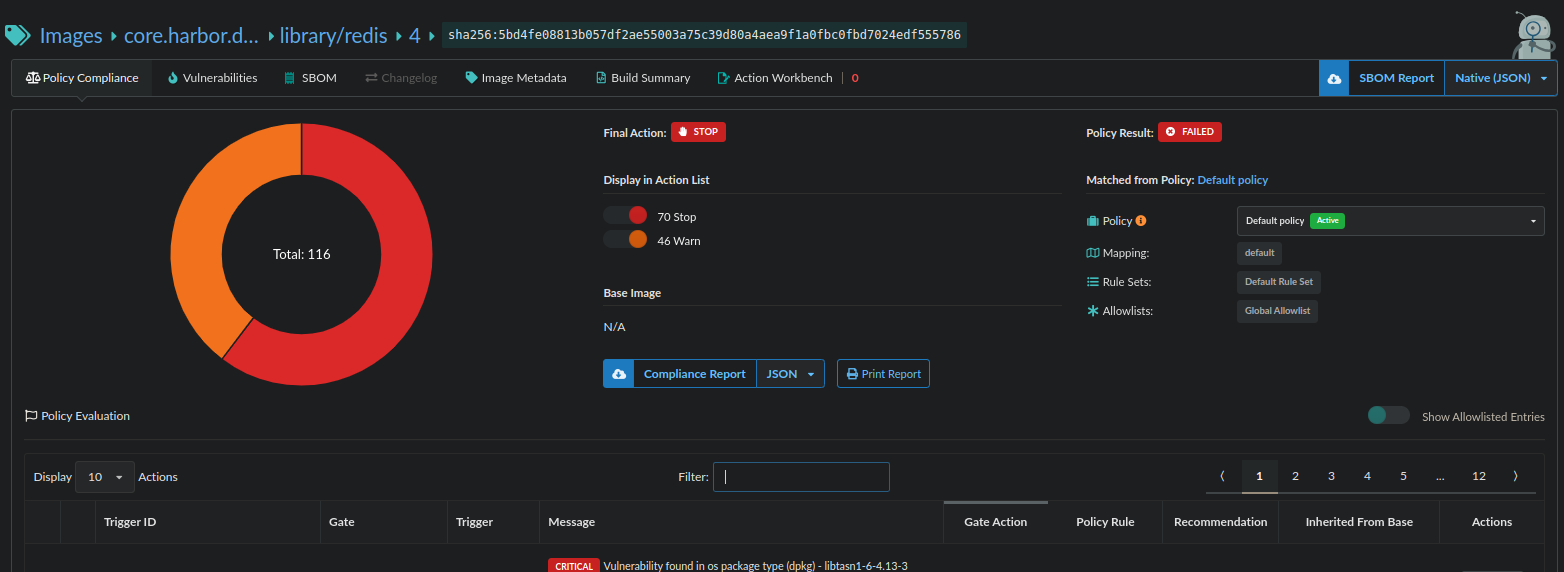Enable Show Allowlisted Entries switch
This screenshot has width=1564, height=572.
click(1388, 416)
